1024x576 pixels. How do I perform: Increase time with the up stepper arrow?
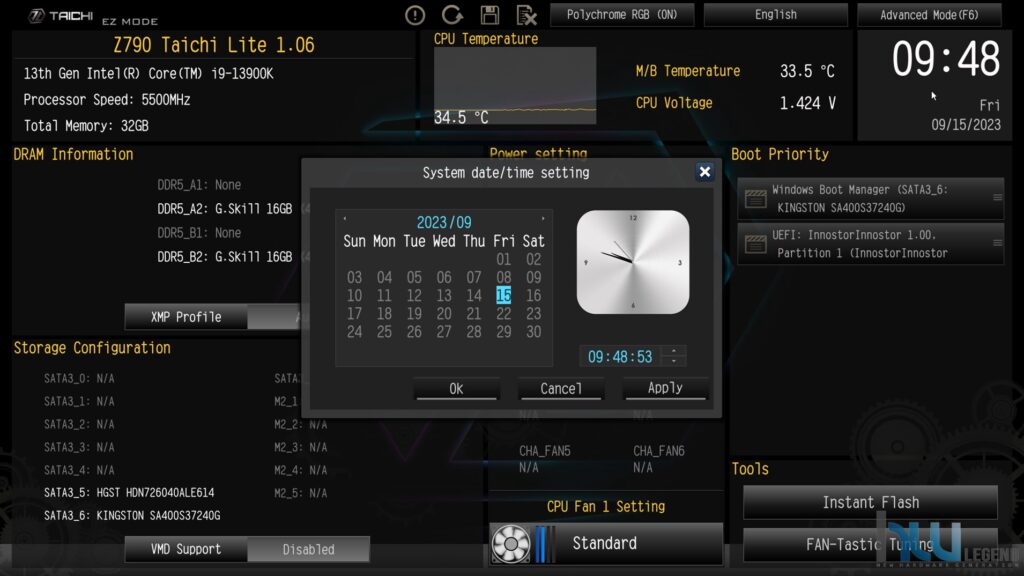click(674, 351)
